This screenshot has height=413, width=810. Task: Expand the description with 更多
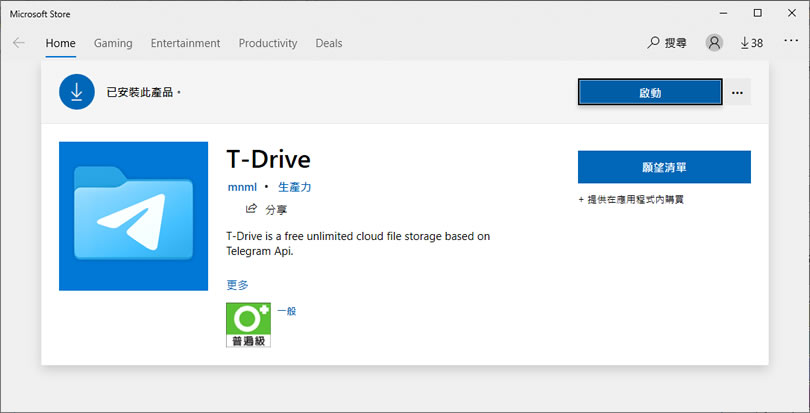tap(238, 285)
